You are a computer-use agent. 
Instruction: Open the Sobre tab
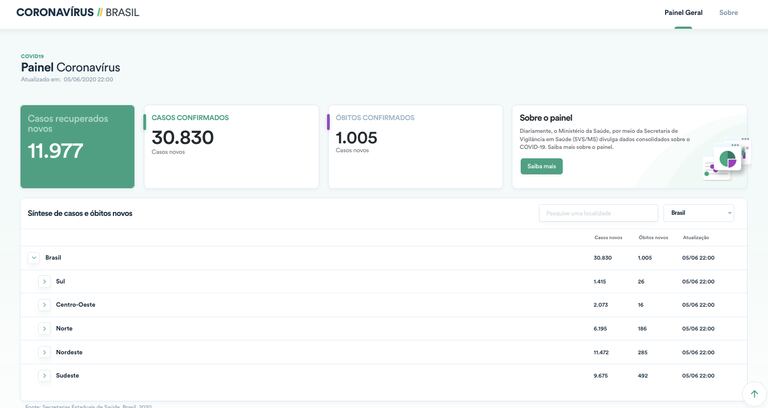click(728, 13)
